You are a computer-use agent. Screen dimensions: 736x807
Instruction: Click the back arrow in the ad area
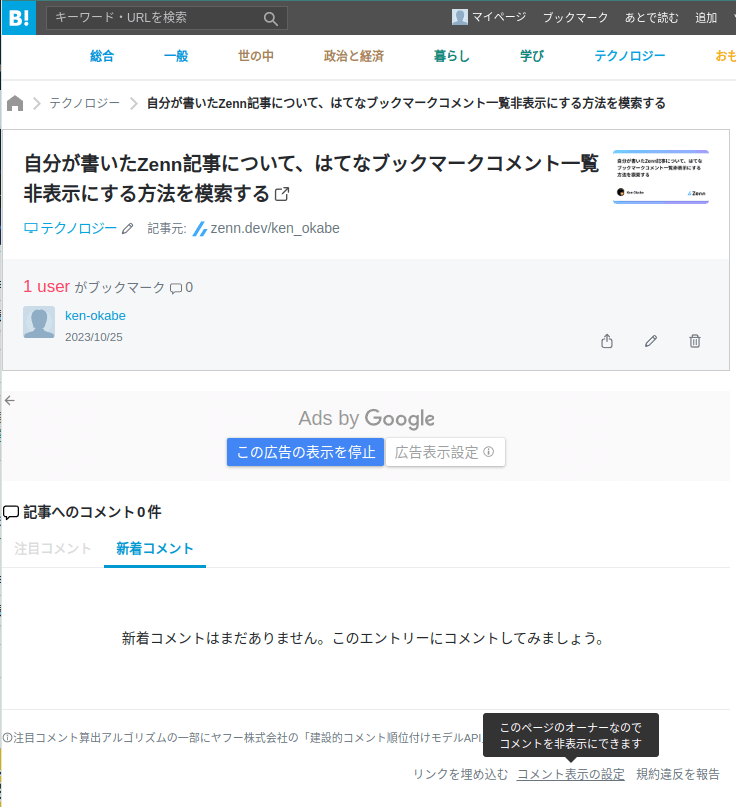10,400
